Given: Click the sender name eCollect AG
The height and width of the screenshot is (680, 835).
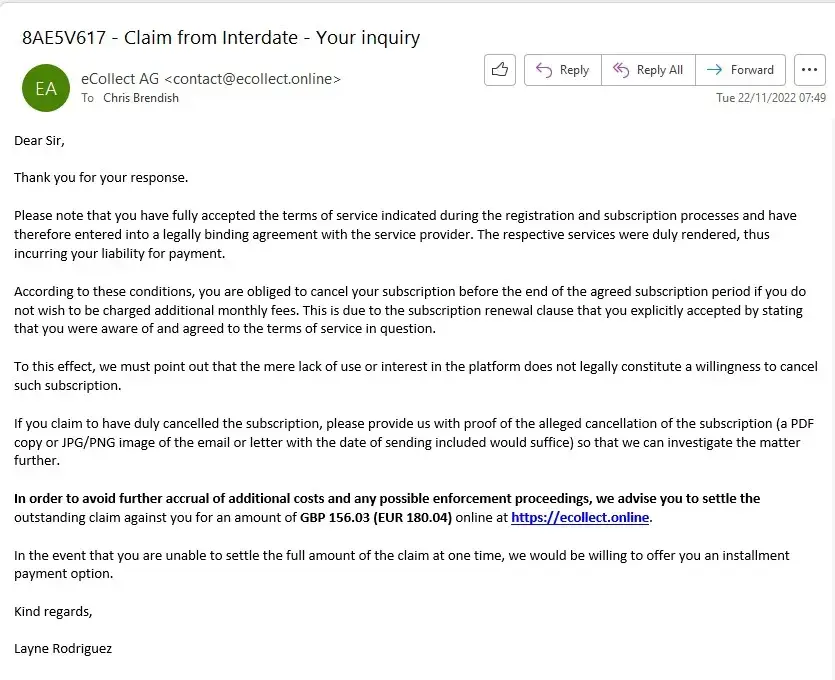Looking at the screenshot, I should coord(120,78).
